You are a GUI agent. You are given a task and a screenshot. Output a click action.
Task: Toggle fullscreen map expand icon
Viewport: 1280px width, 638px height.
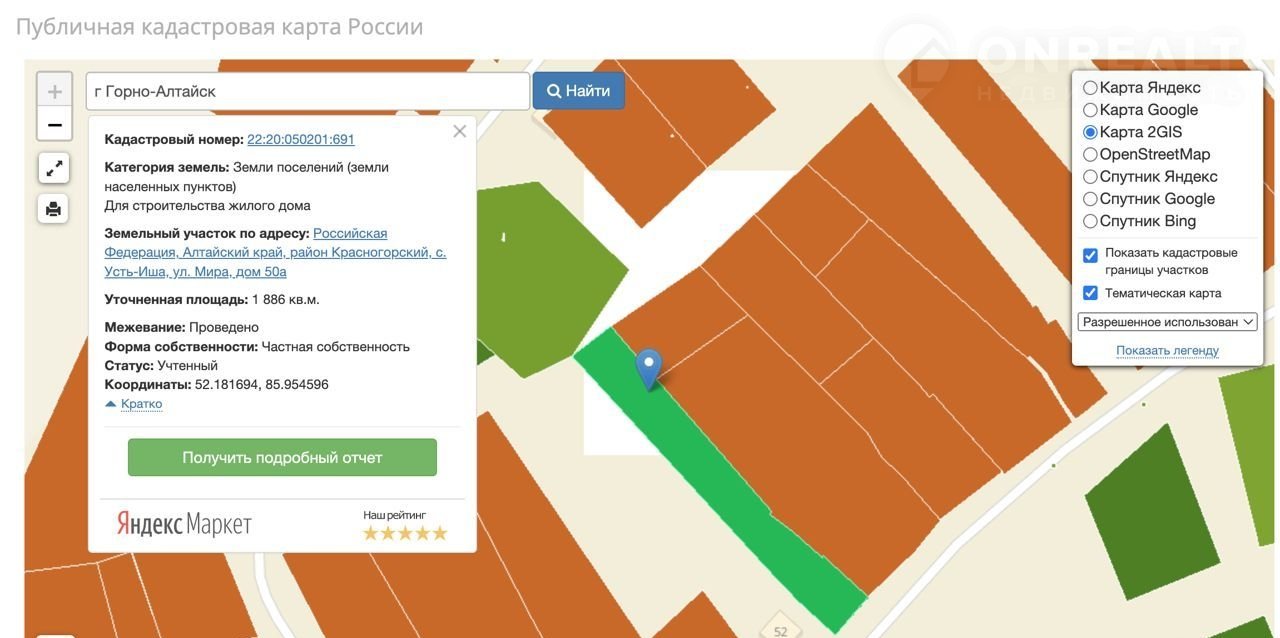pyautogui.click(x=54, y=168)
